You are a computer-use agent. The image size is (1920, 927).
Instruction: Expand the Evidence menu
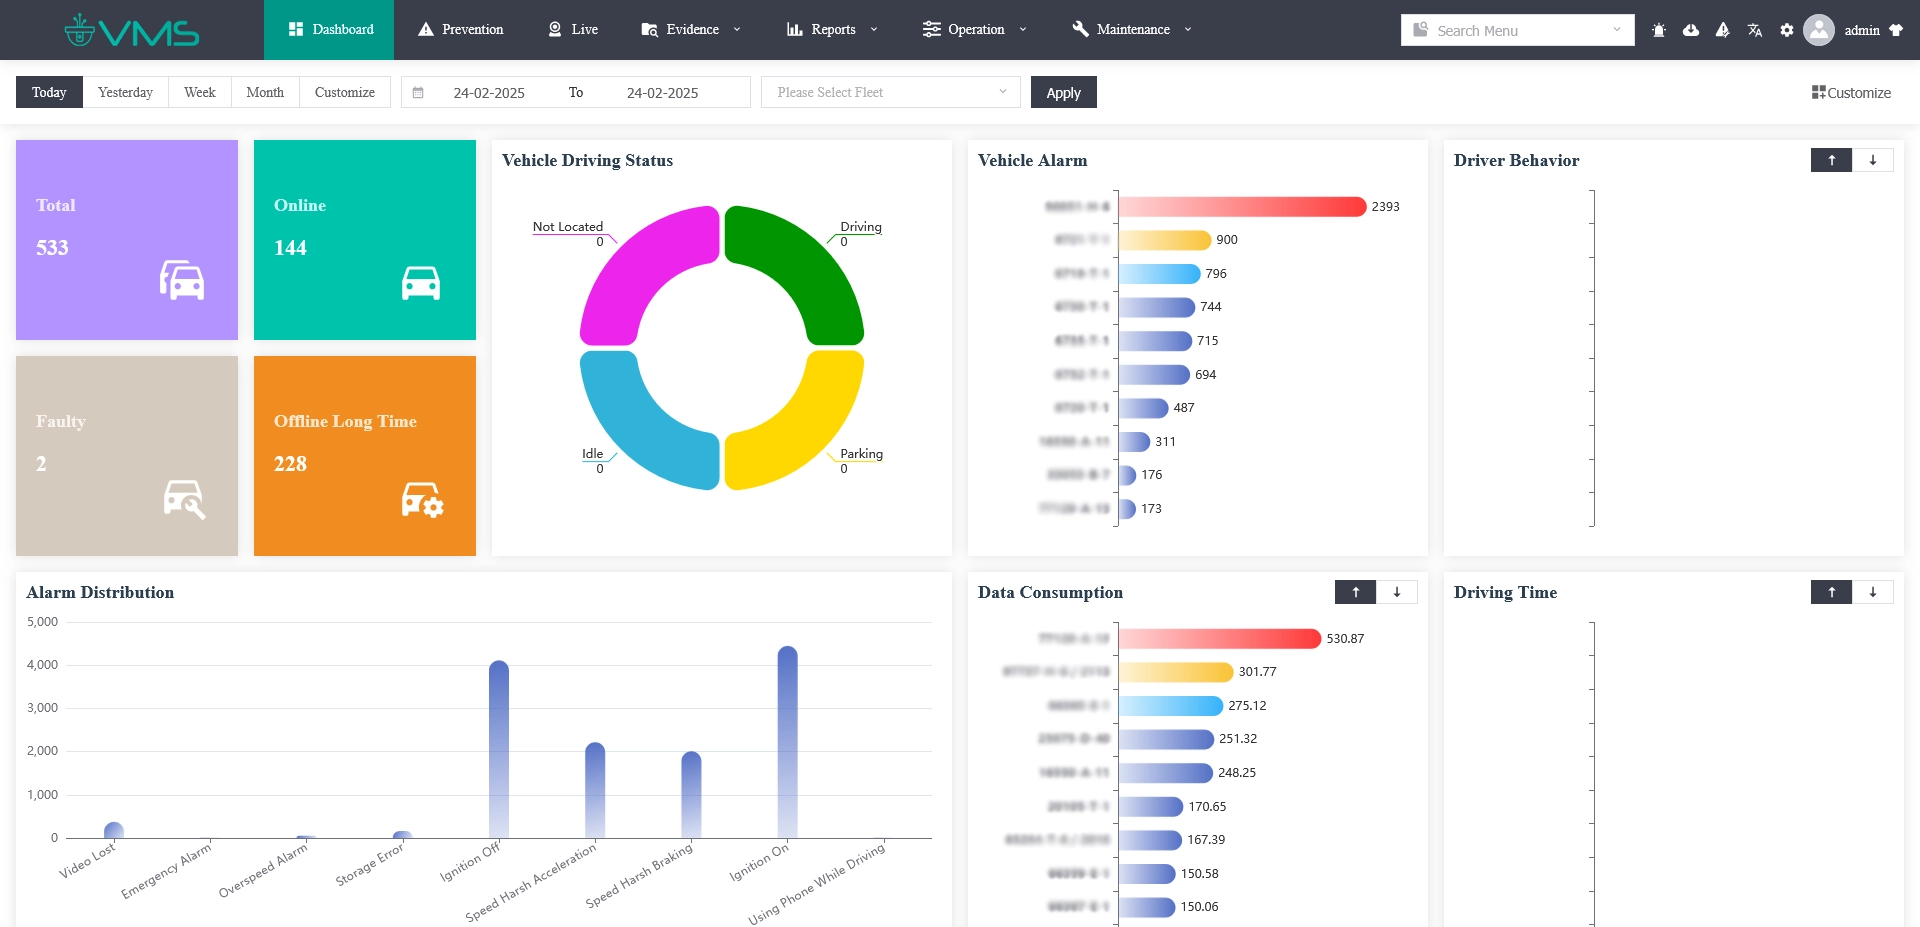[x=691, y=30]
